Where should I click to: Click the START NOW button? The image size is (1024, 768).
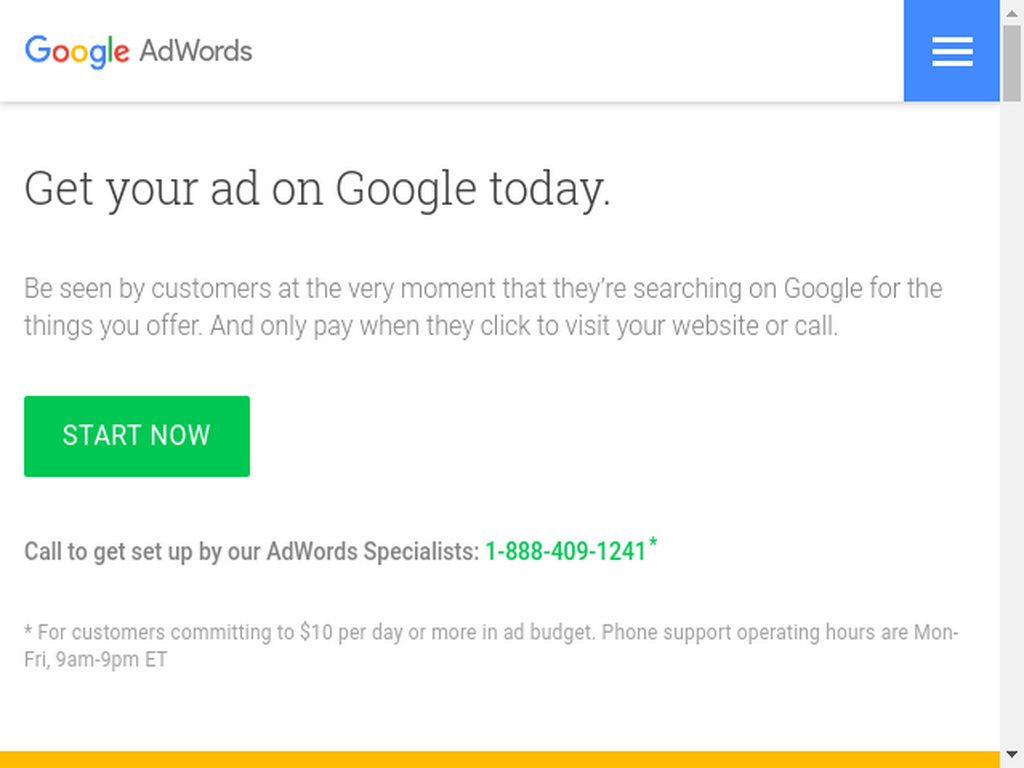click(137, 436)
